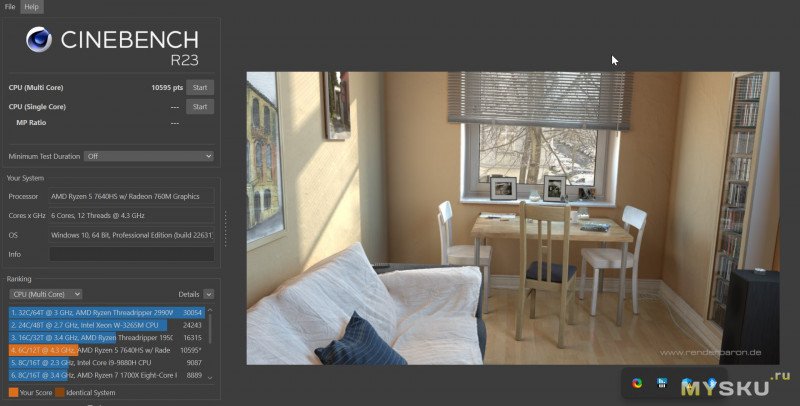Click the Cinebench sphere logo icon
The height and width of the screenshot is (406, 800).
pos(39,40)
